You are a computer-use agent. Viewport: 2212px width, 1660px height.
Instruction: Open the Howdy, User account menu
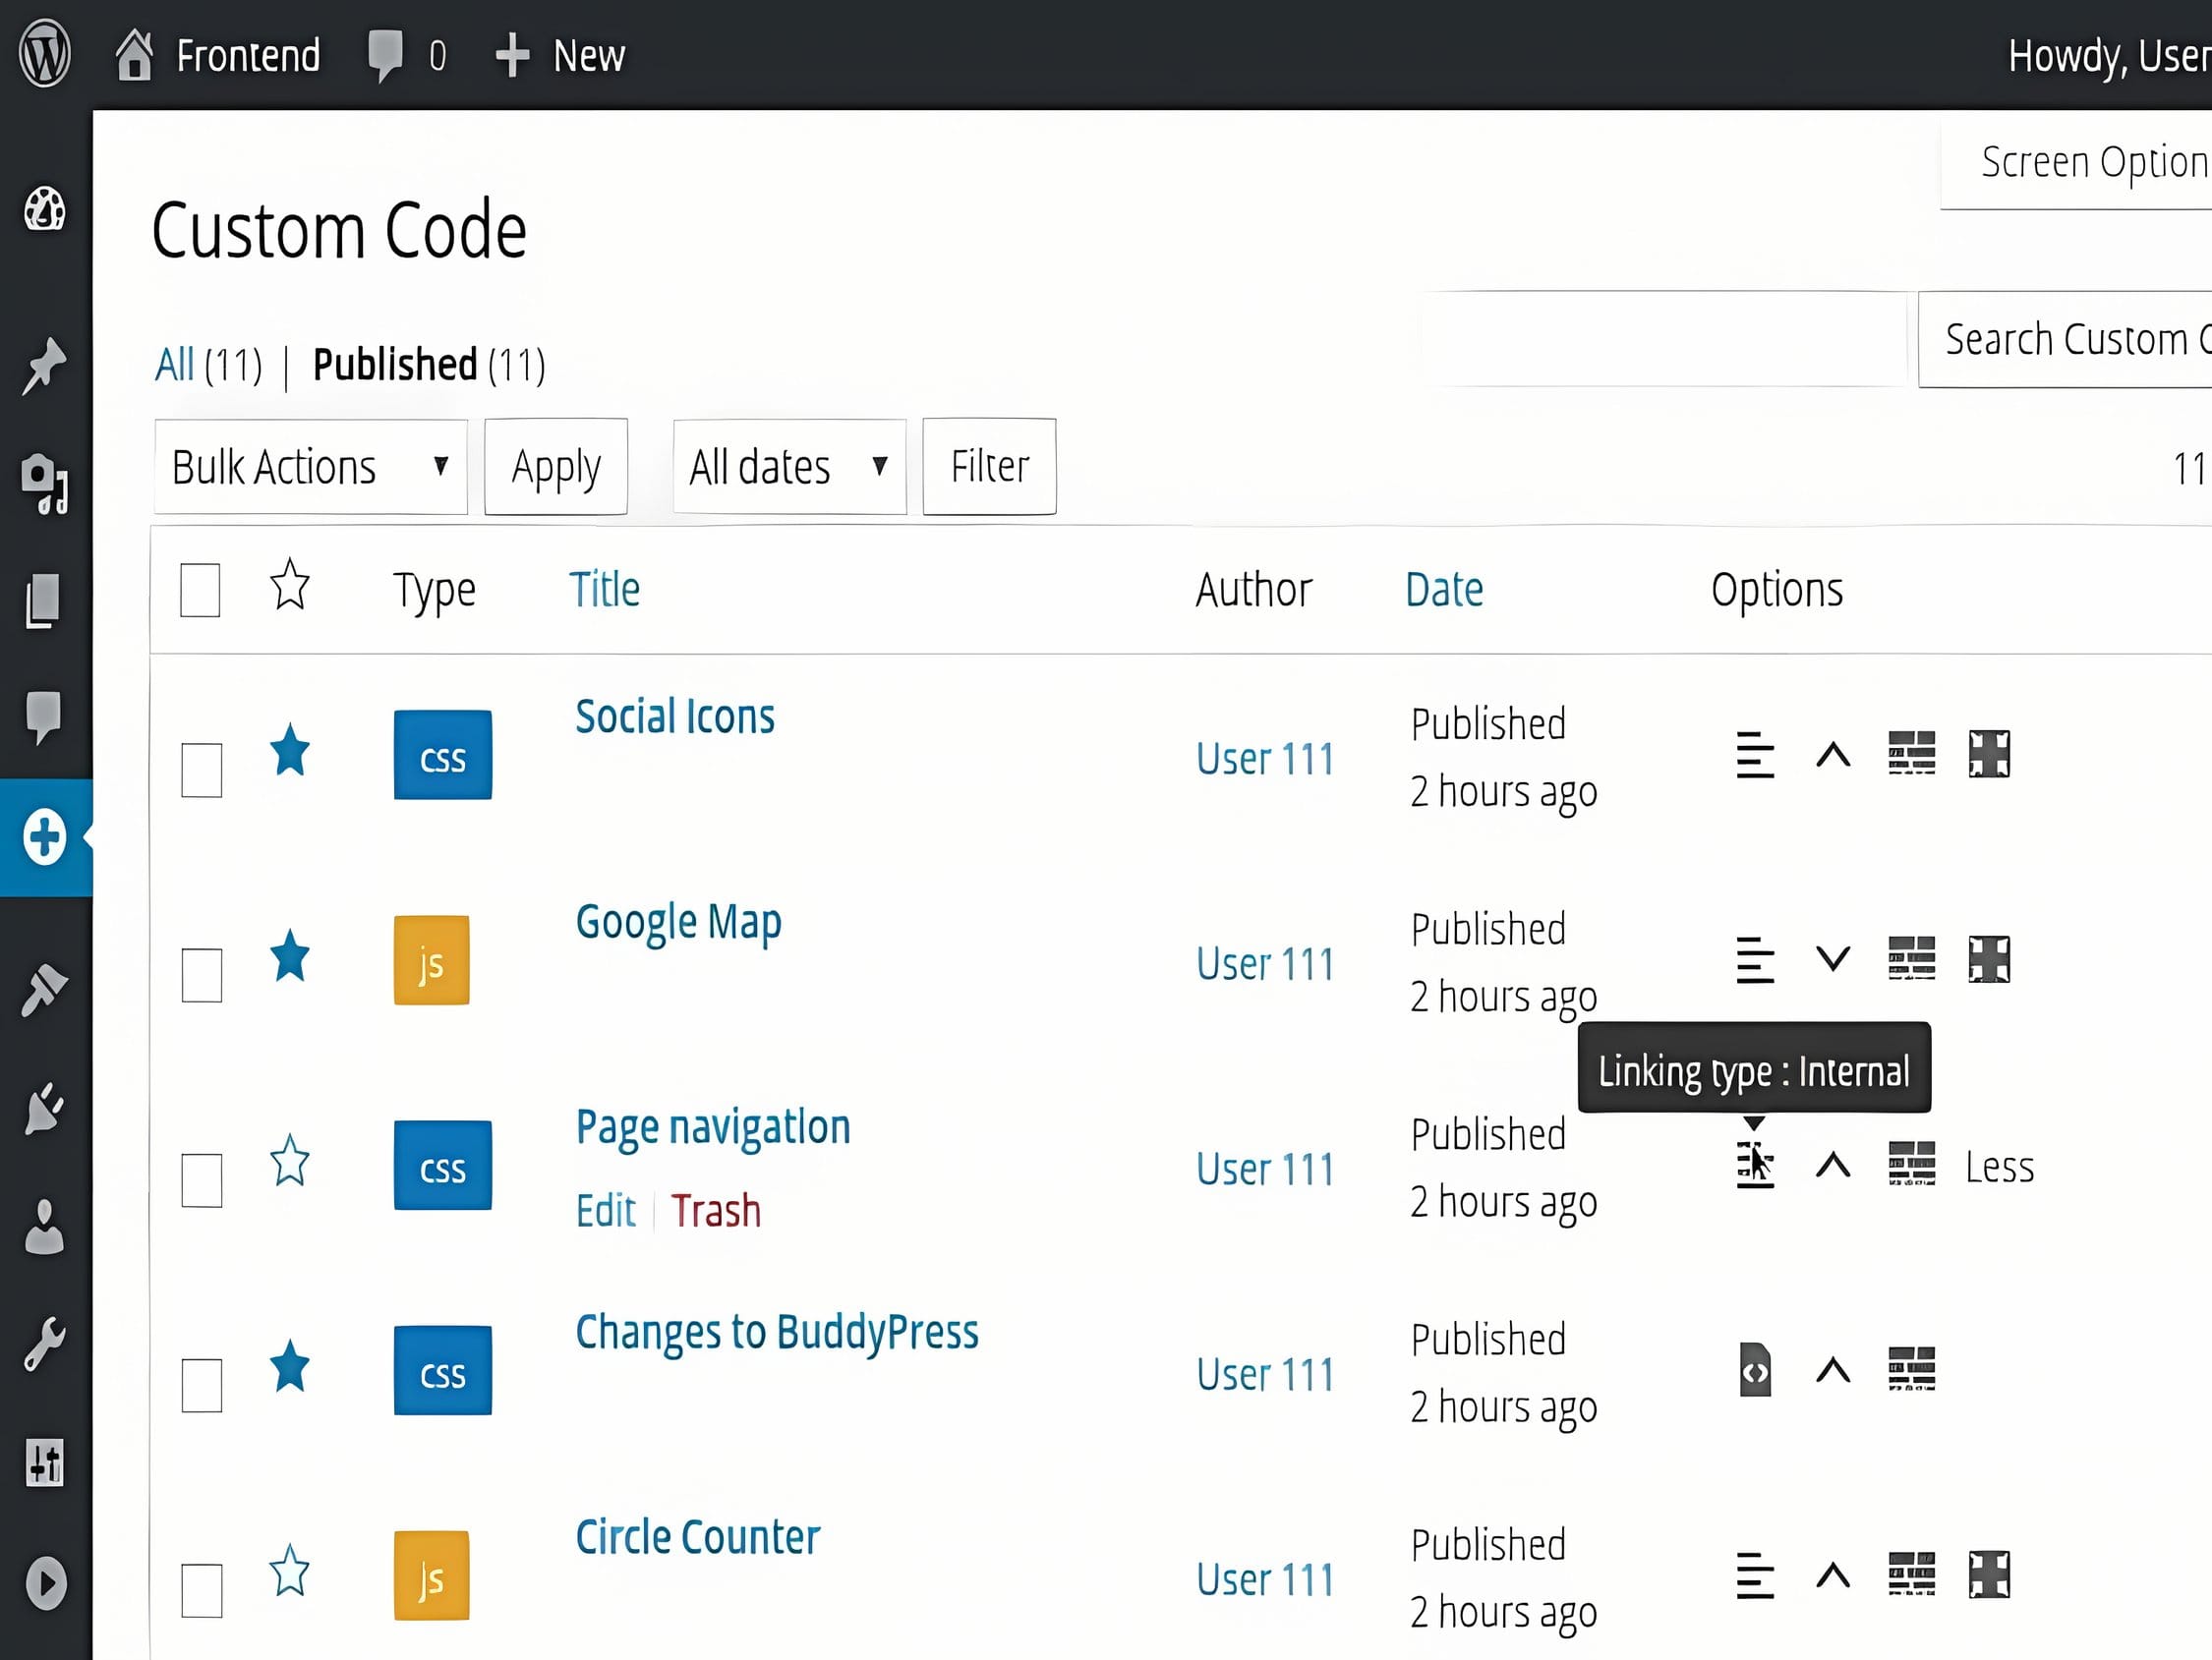[2108, 57]
